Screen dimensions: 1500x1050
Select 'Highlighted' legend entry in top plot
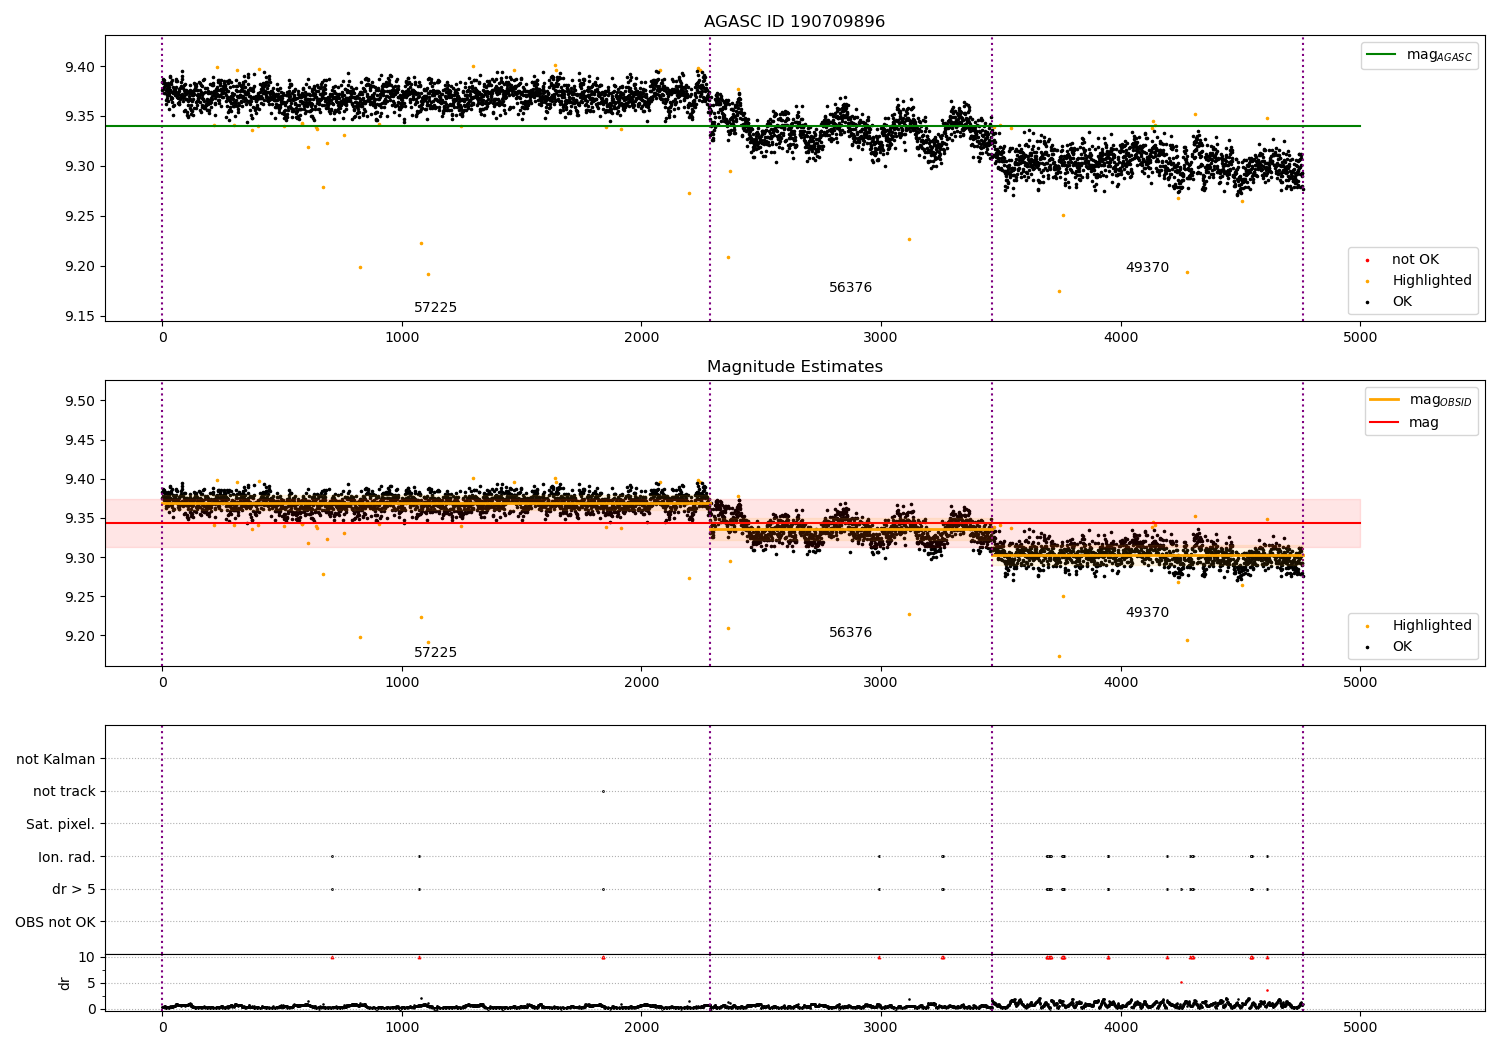pos(1432,281)
